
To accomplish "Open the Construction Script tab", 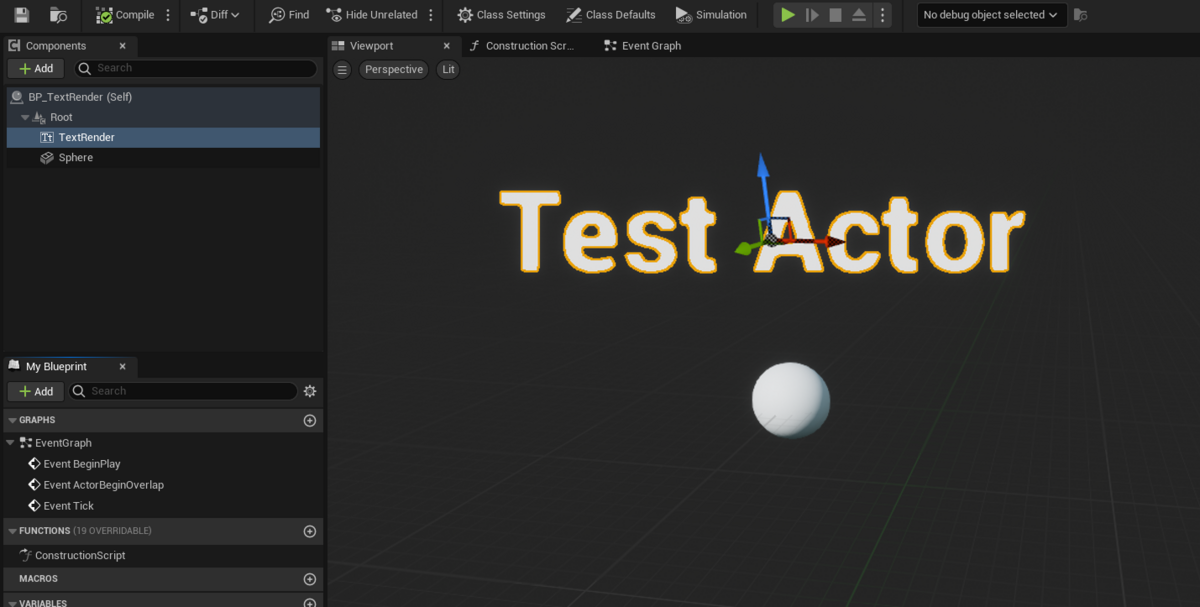I will click(x=524, y=45).
